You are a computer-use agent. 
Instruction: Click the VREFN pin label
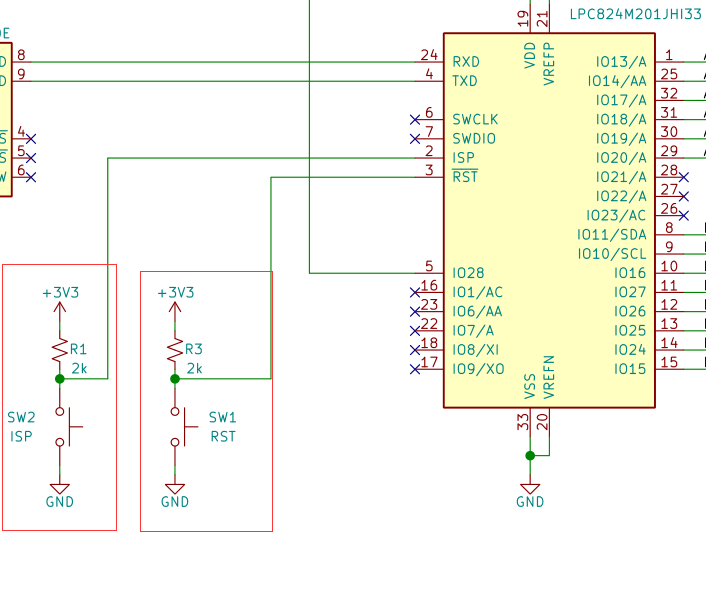click(548, 377)
